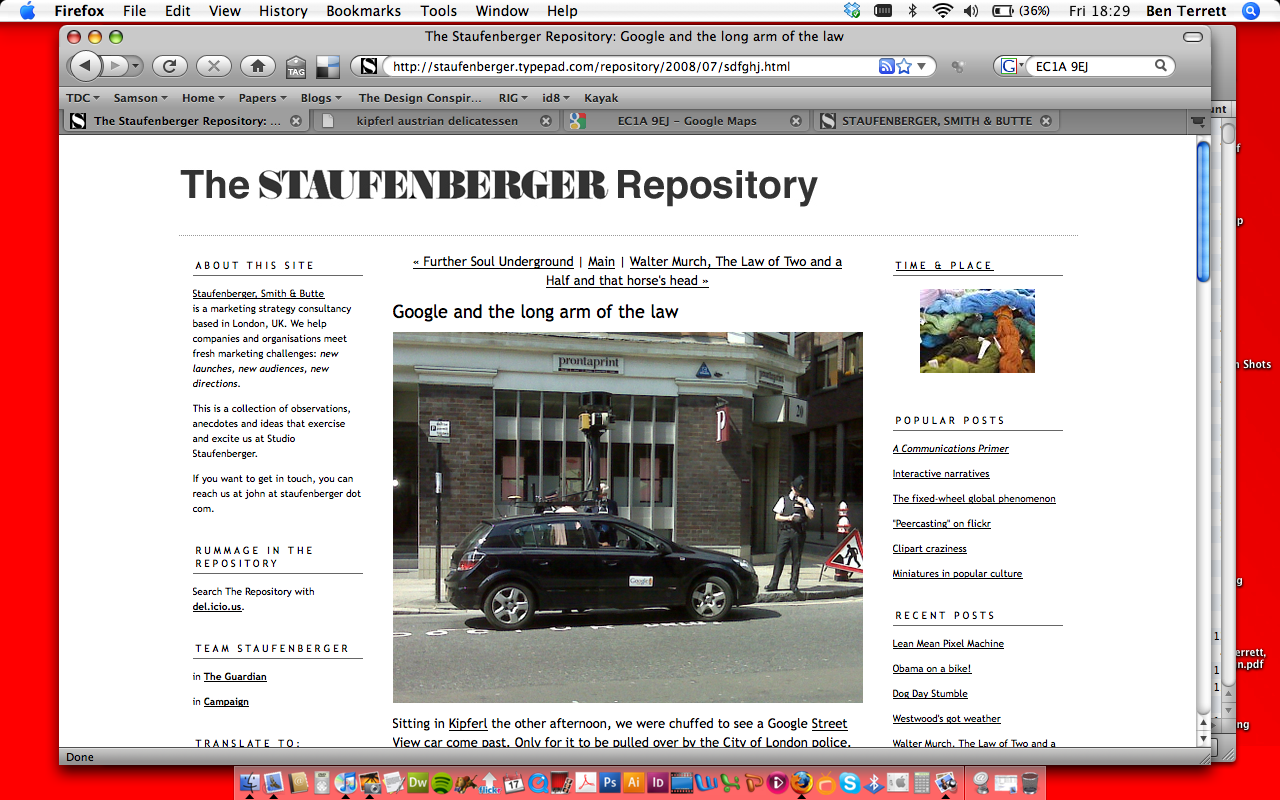Click the TAG toolbar icon
Viewport: 1280px width, 800px height.
(x=296, y=67)
